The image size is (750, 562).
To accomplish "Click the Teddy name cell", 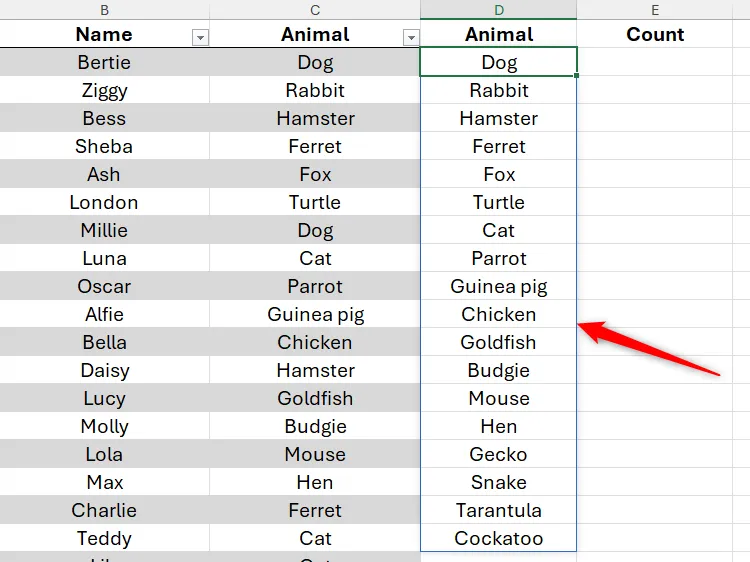I will [104, 538].
